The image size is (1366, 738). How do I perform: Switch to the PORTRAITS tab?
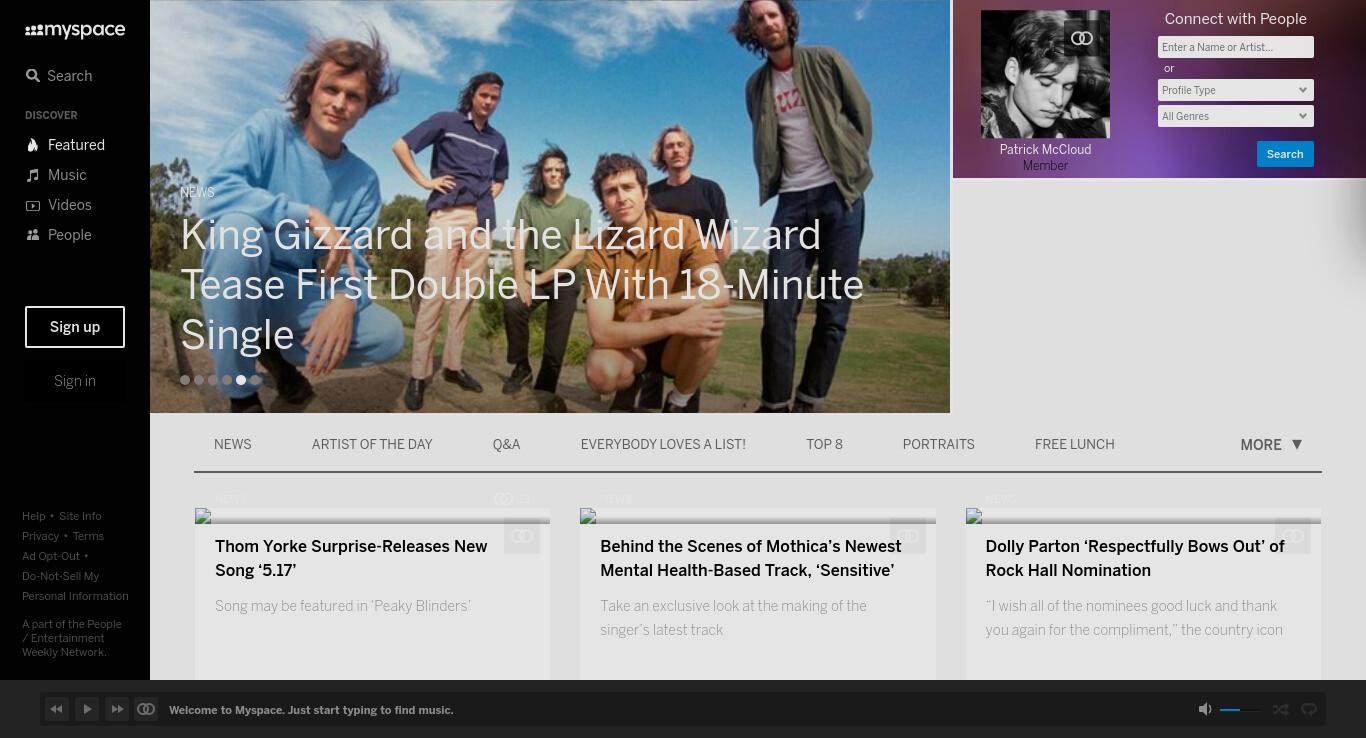pyautogui.click(x=938, y=444)
